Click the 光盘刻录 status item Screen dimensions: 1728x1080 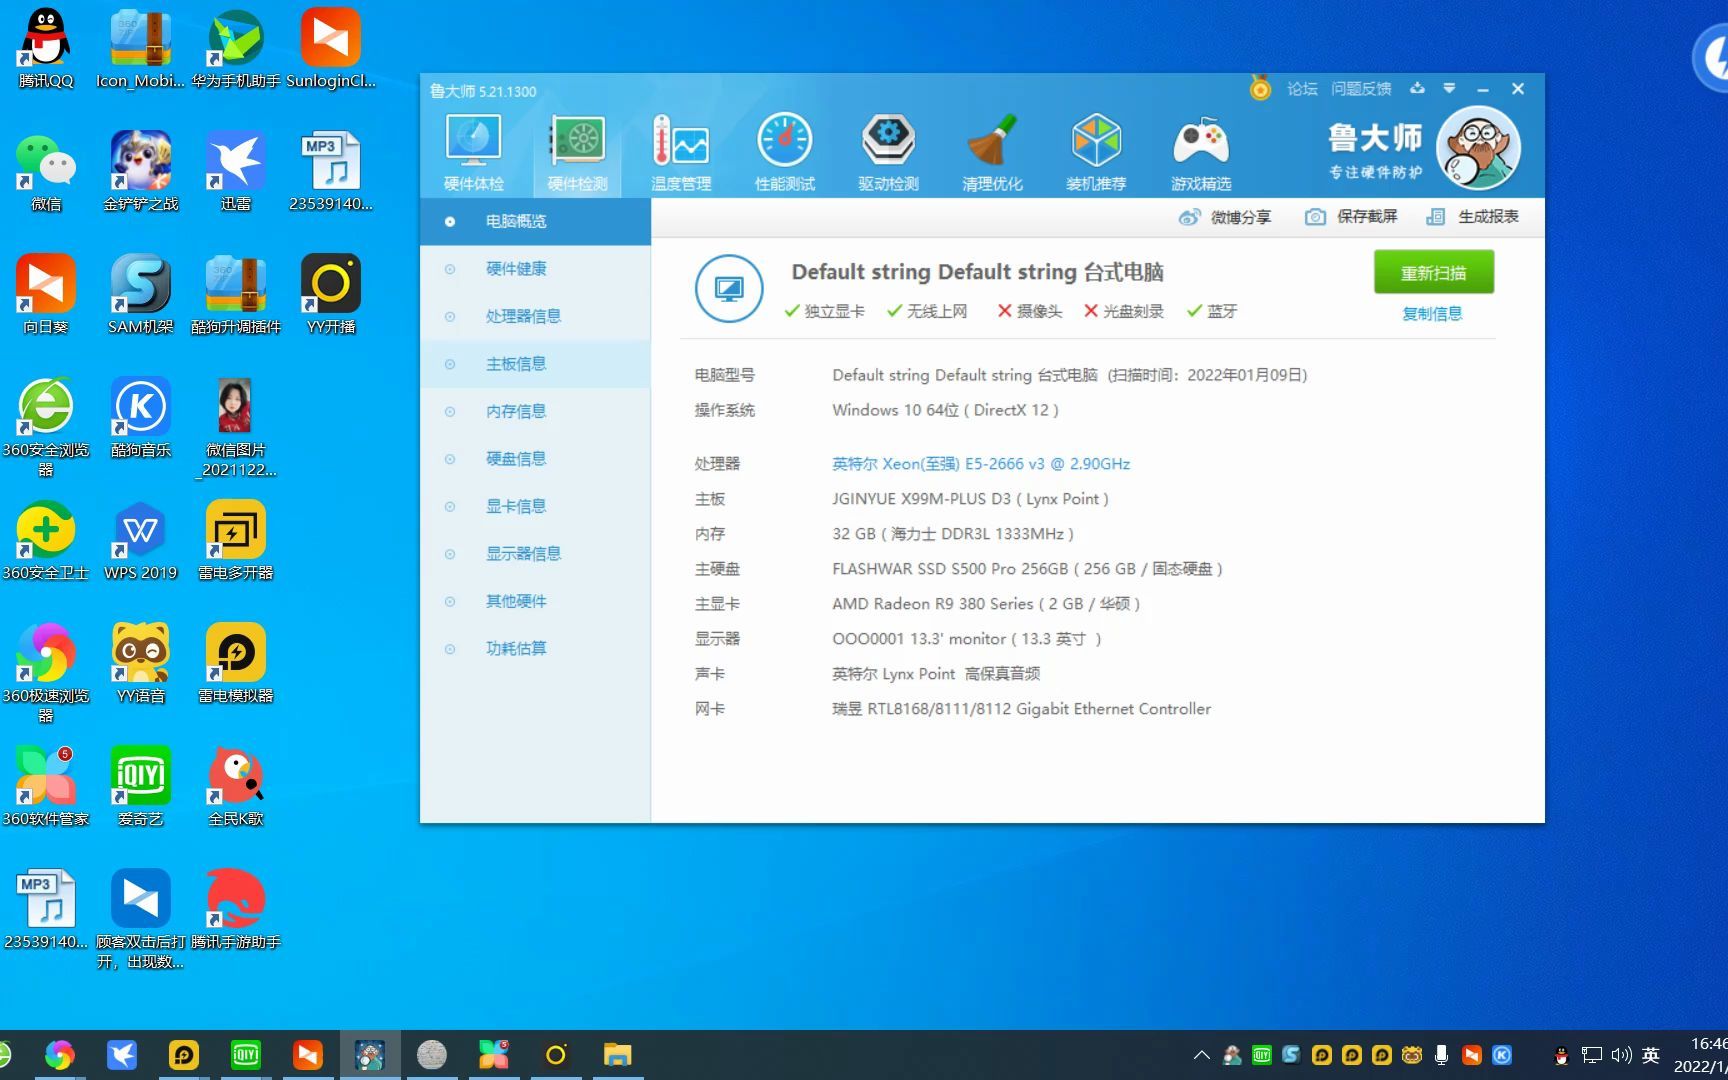pyautogui.click(x=1124, y=311)
